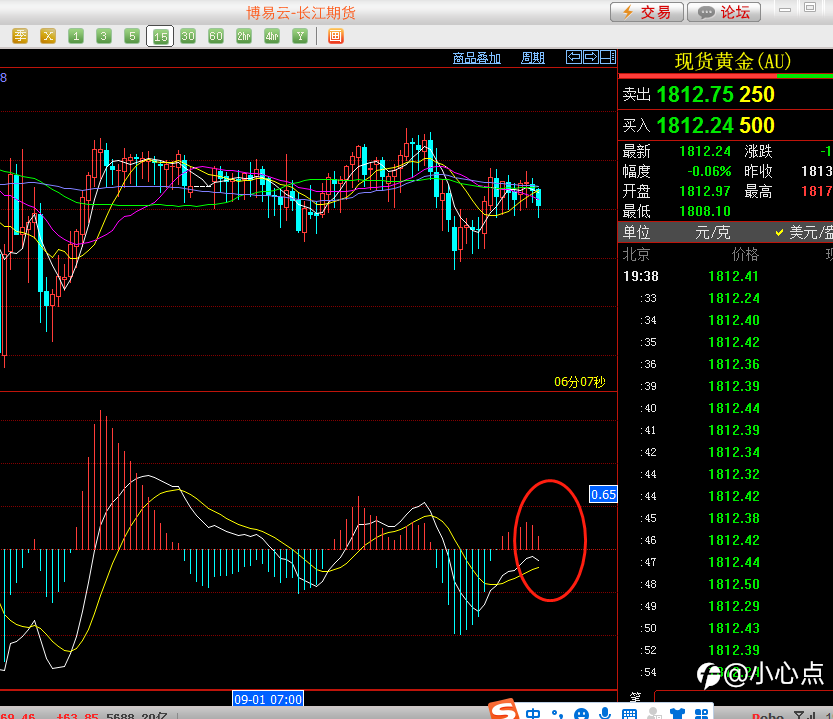The width and height of the screenshot is (833, 719).
Task: Click the 最低 value 1808.10
Action: pyautogui.click(x=705, y=212)
